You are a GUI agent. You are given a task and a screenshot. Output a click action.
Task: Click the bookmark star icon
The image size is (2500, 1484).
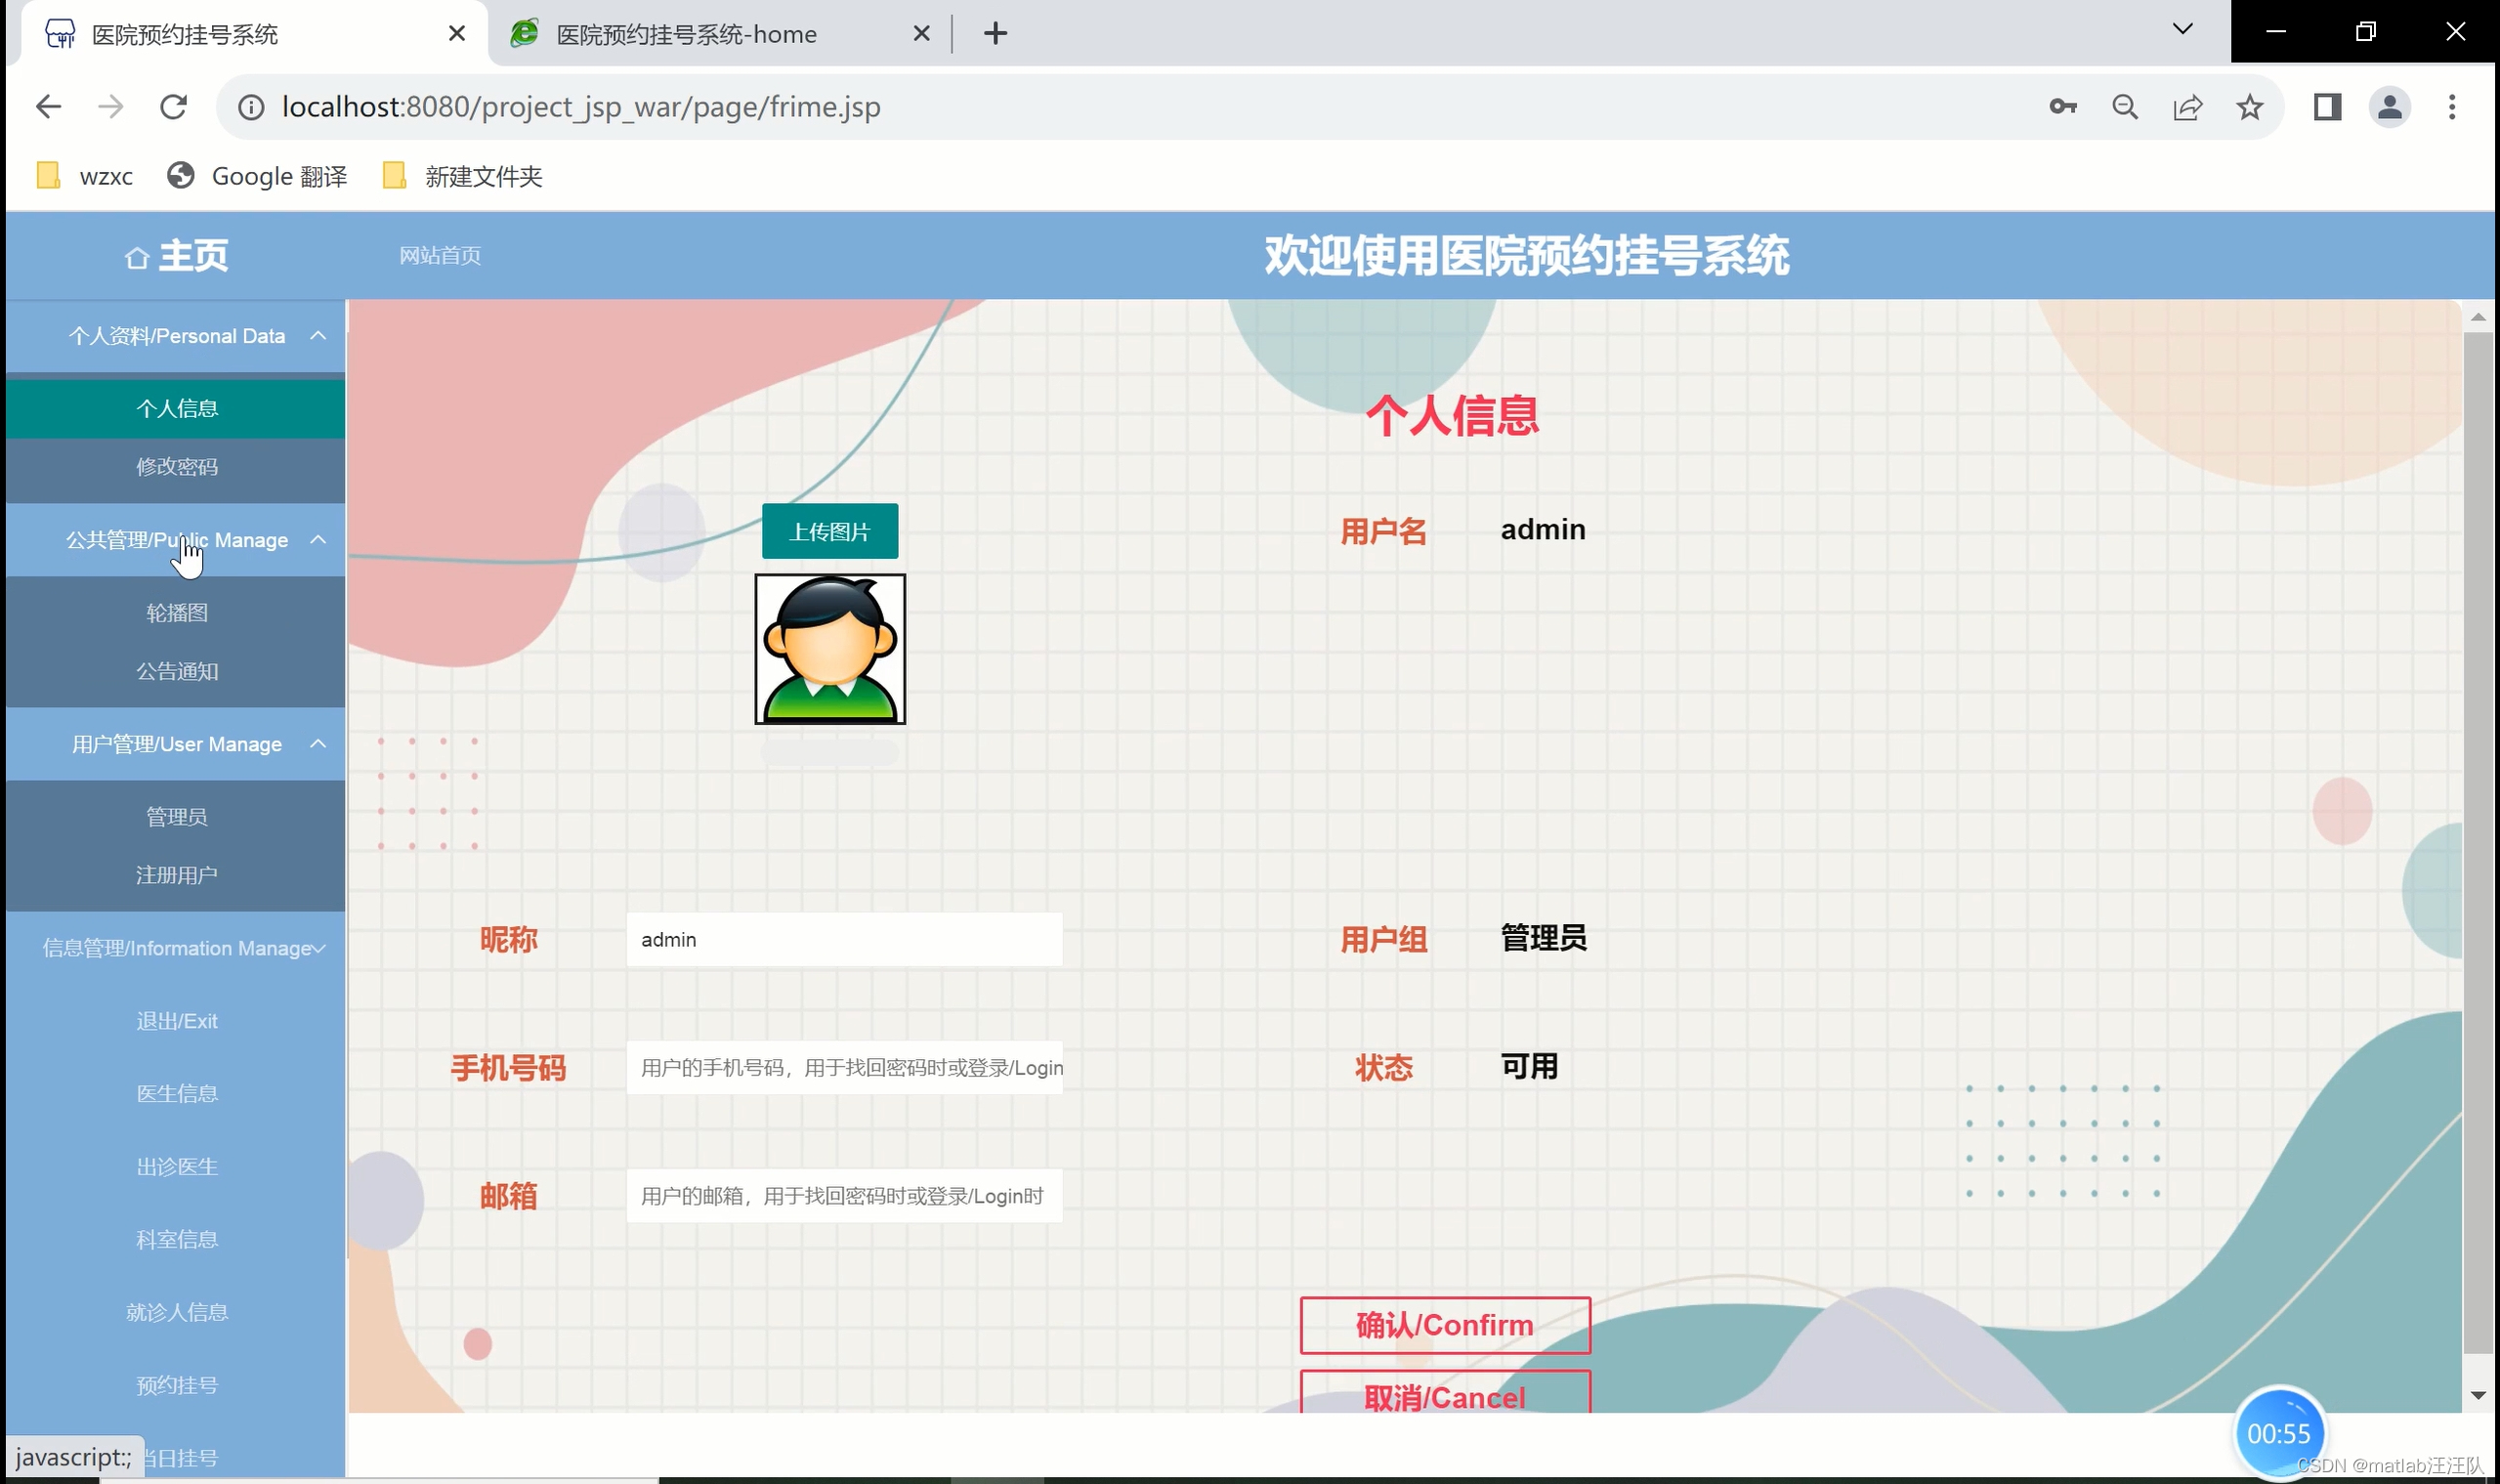coord(2249,107)
